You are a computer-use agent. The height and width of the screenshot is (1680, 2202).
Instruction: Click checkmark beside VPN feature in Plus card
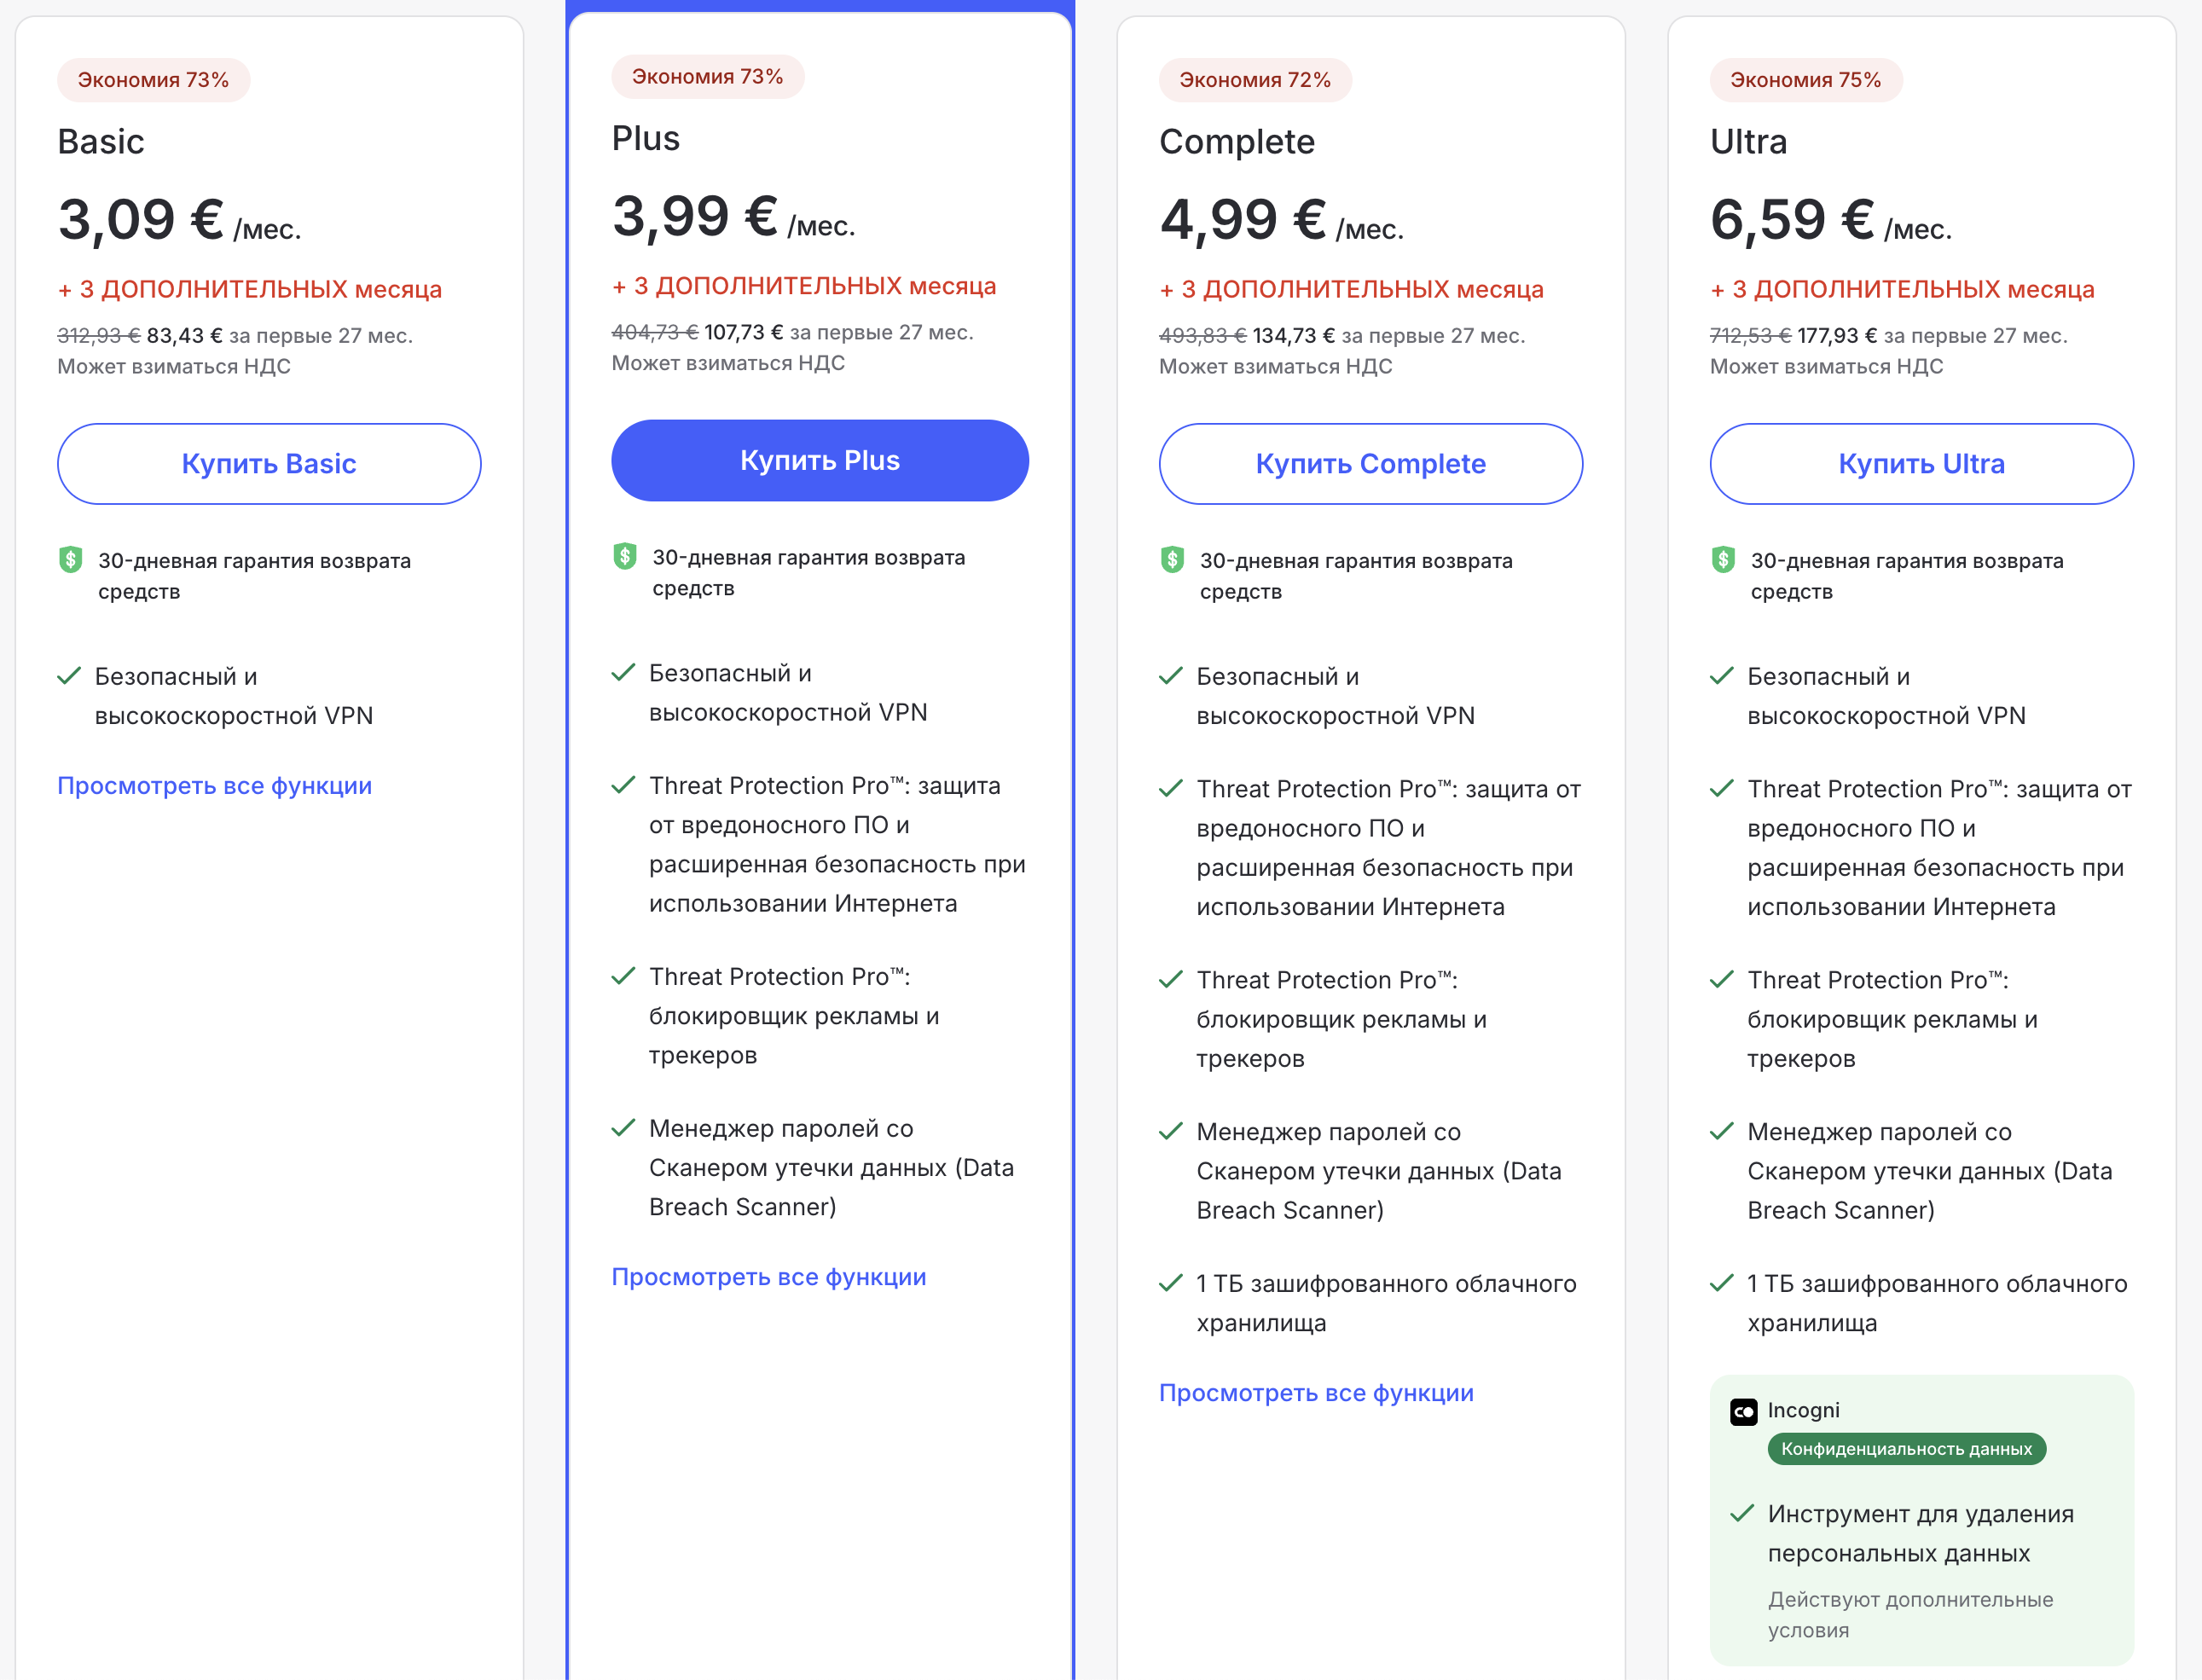(x=623, y=673)
